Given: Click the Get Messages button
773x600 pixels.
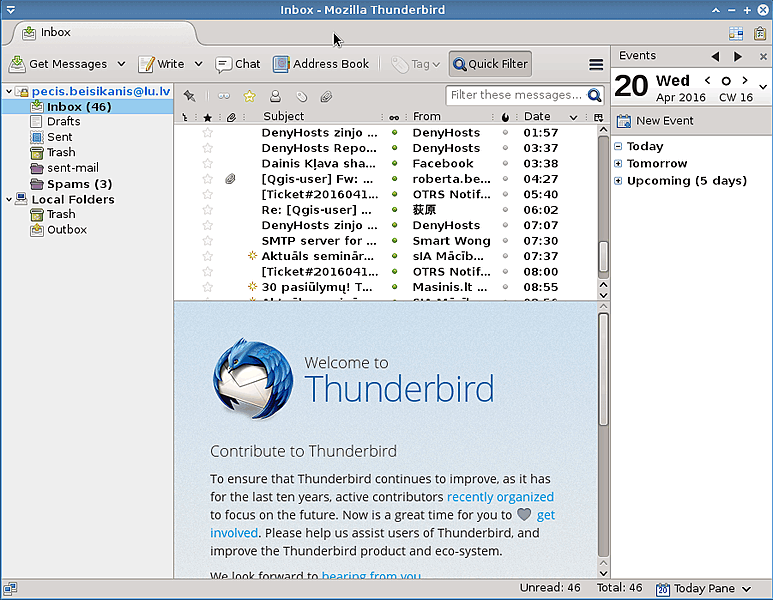Looking at the screenshot, I should tap(58, 64).
